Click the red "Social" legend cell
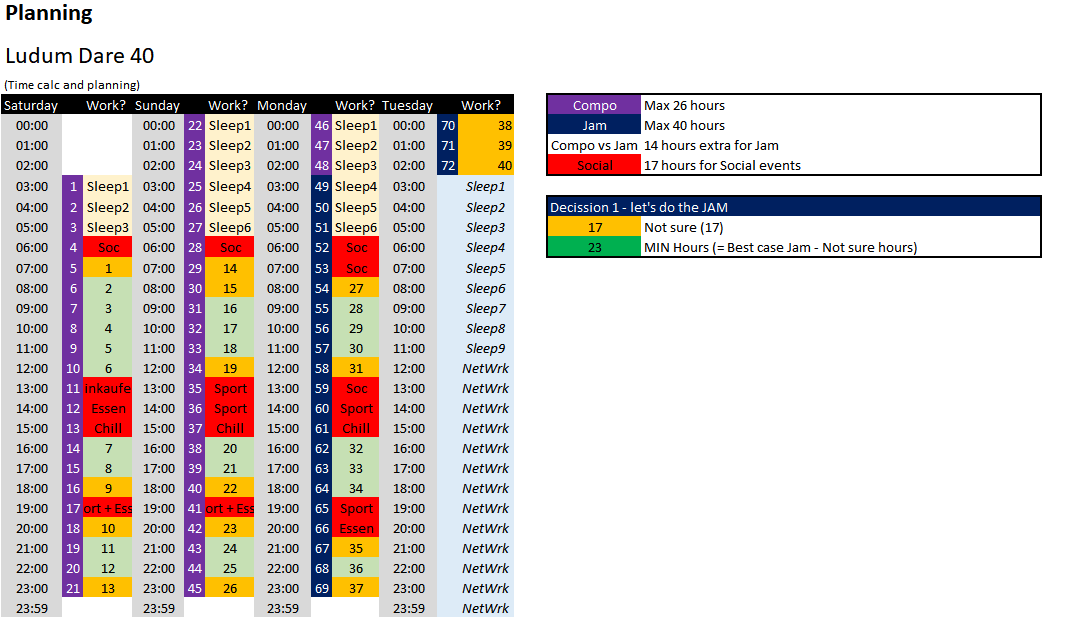This screenshot has height=642, width=1067. (594, 165)
